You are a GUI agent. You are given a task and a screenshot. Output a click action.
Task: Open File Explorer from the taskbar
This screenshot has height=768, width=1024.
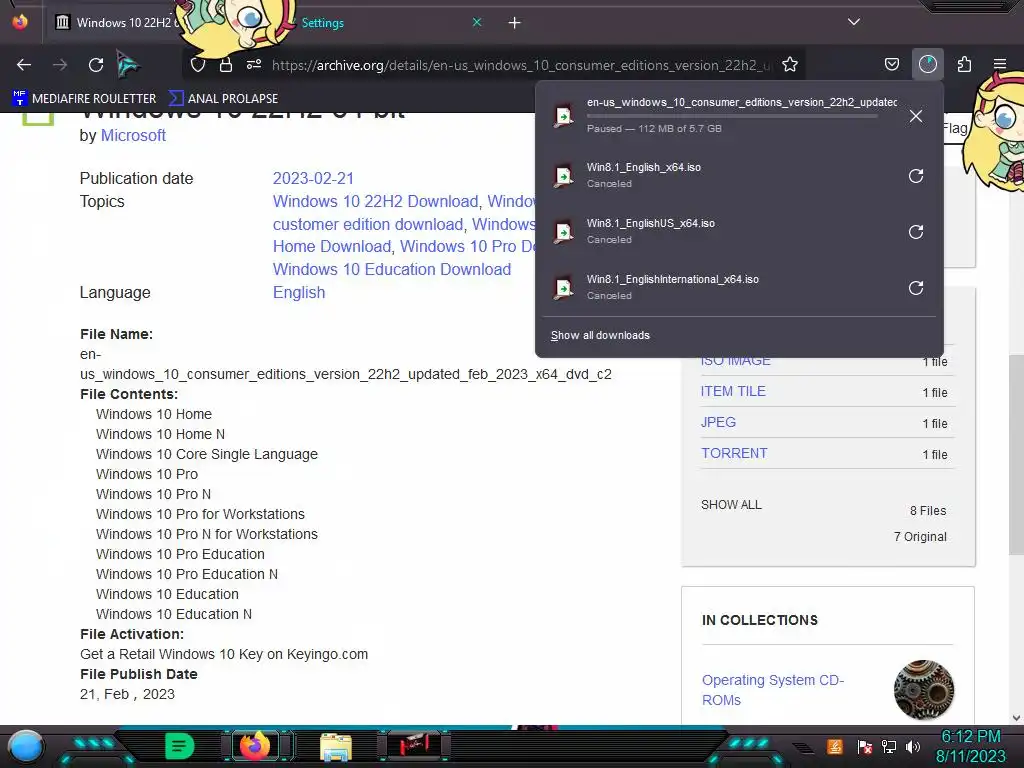point(336,747)
